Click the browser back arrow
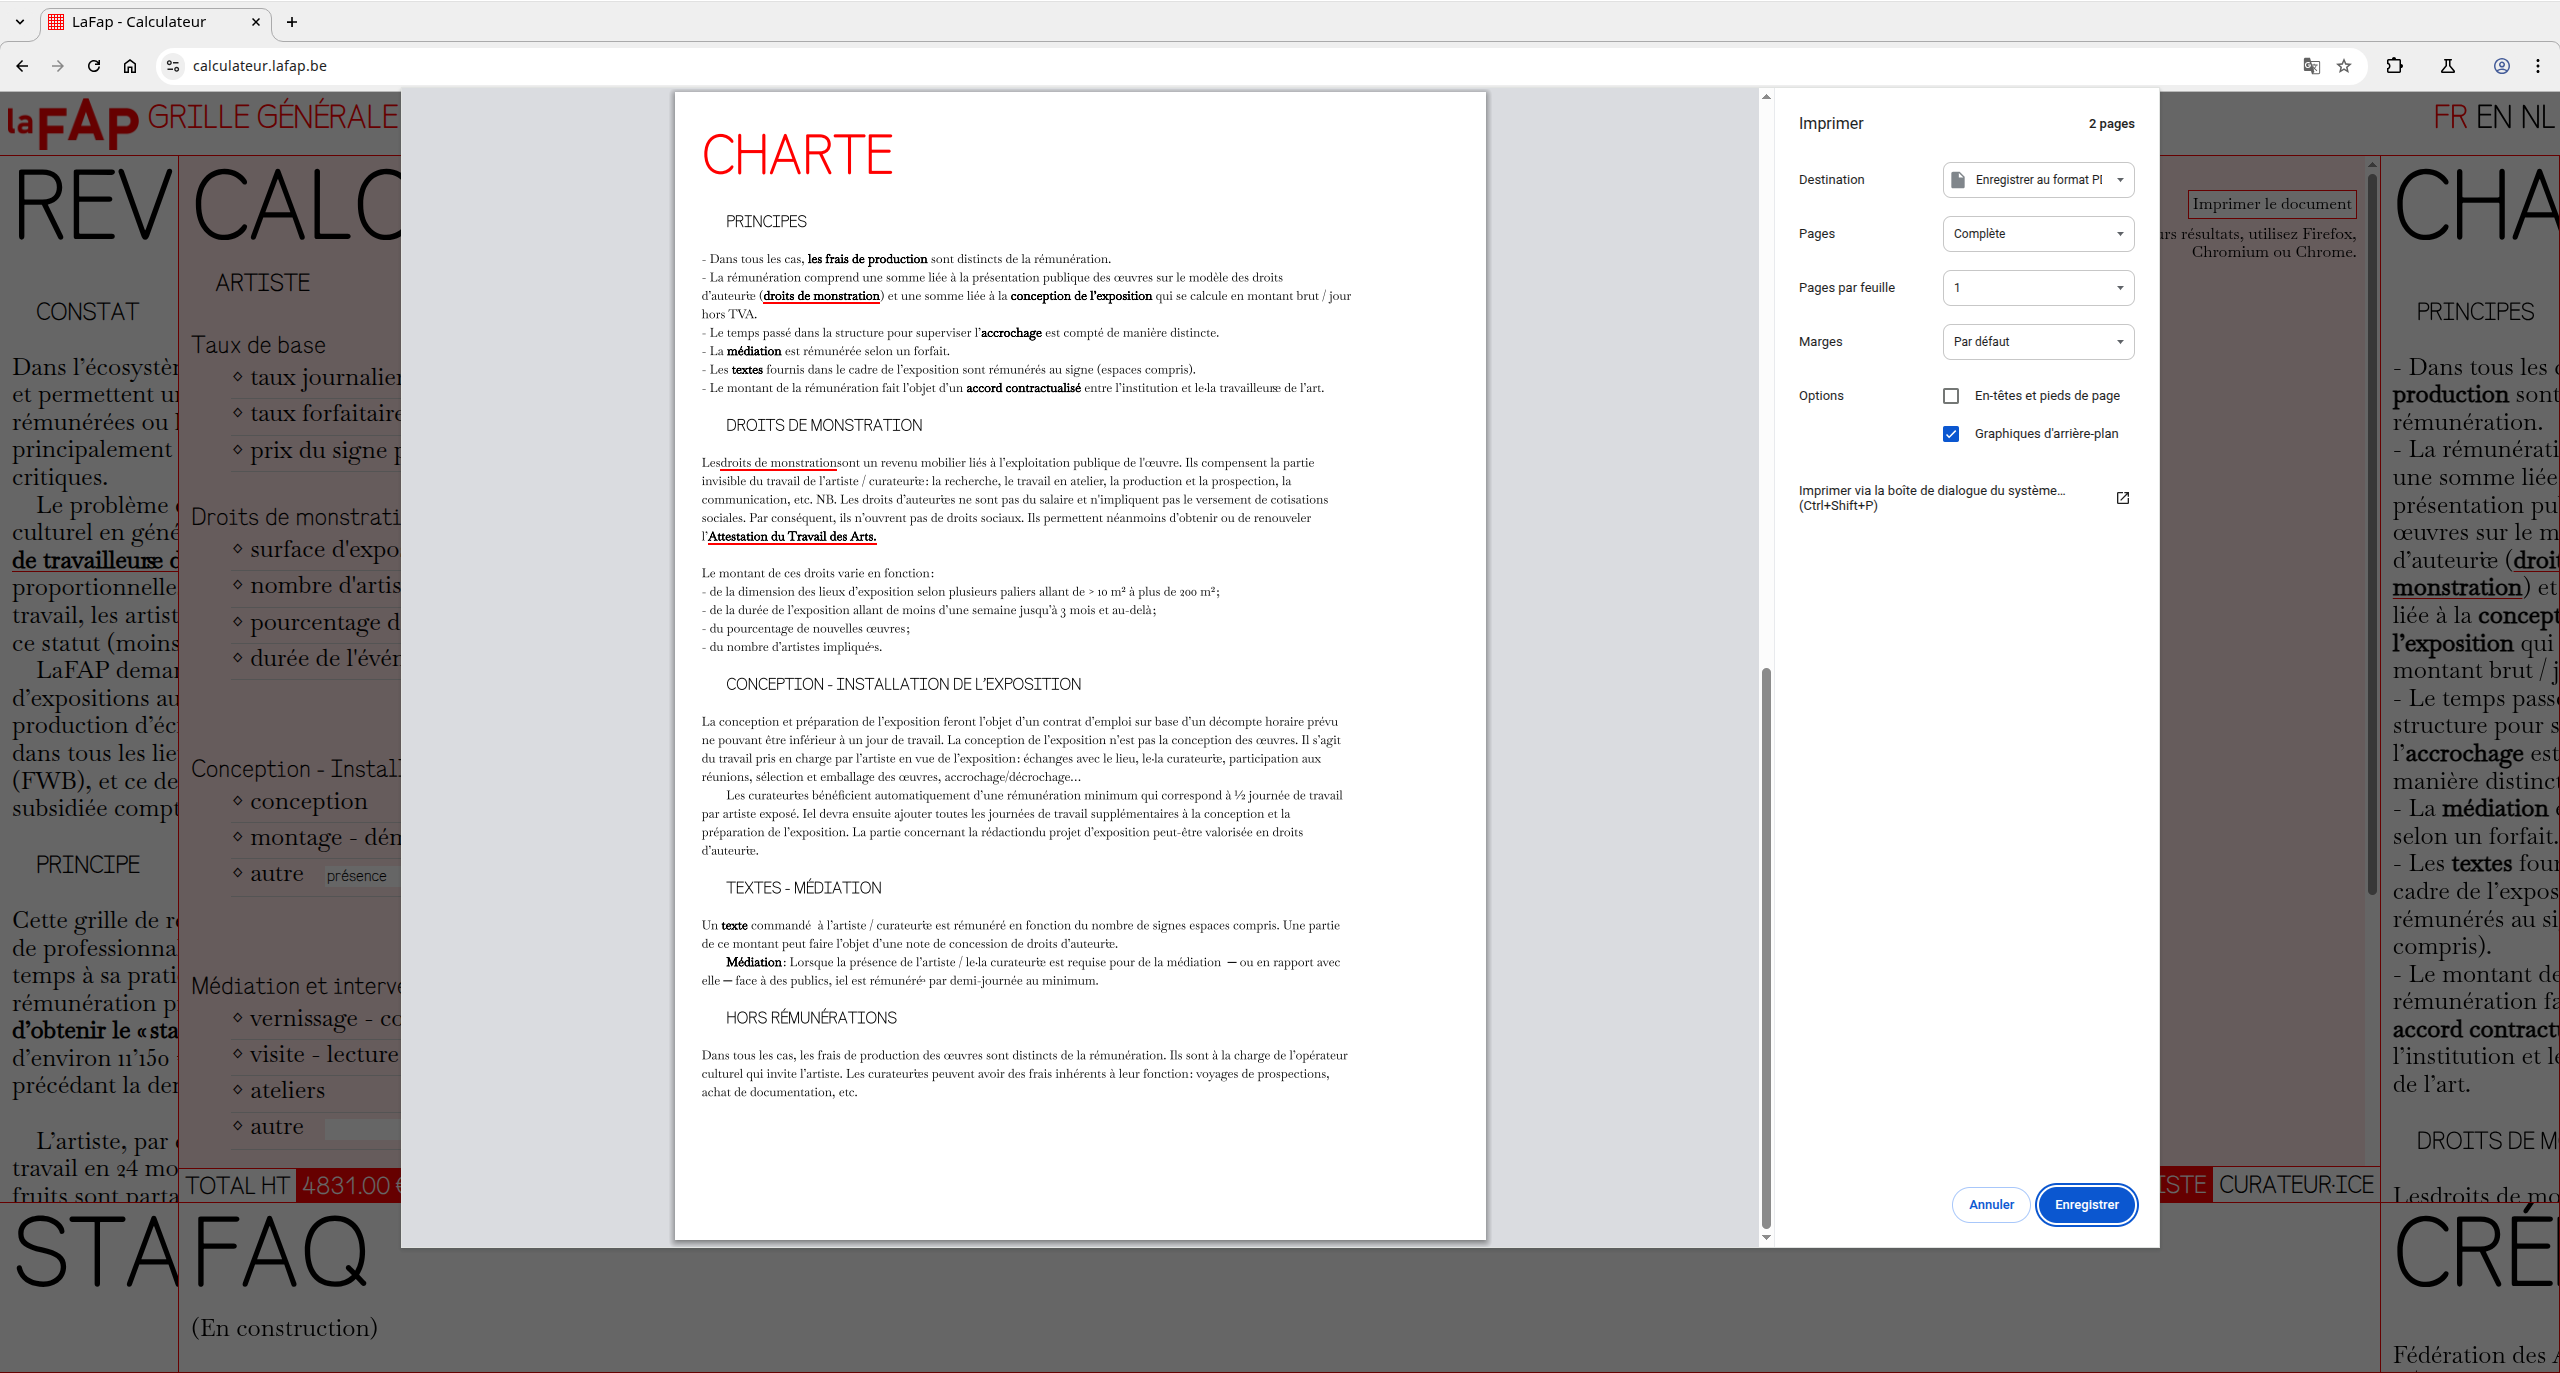 pyautogui.click(x=22, y=66)
